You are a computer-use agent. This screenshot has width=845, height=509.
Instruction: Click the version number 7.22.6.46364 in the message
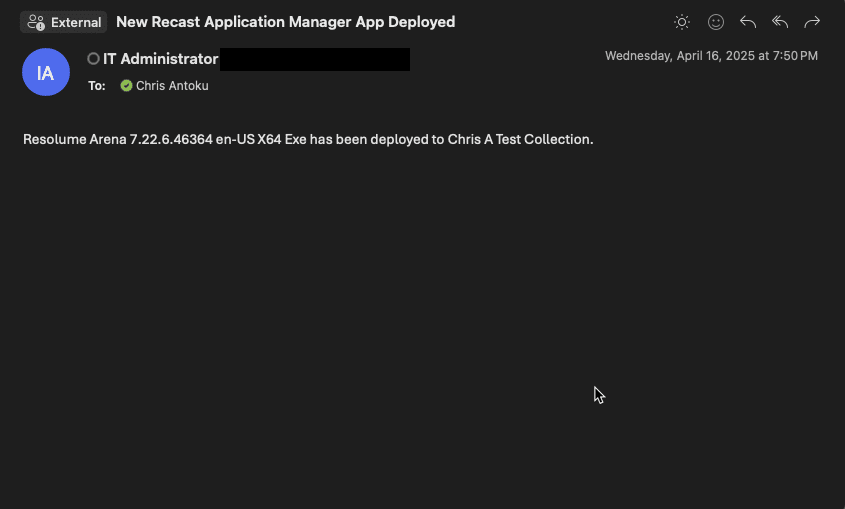tap(171, 139)
